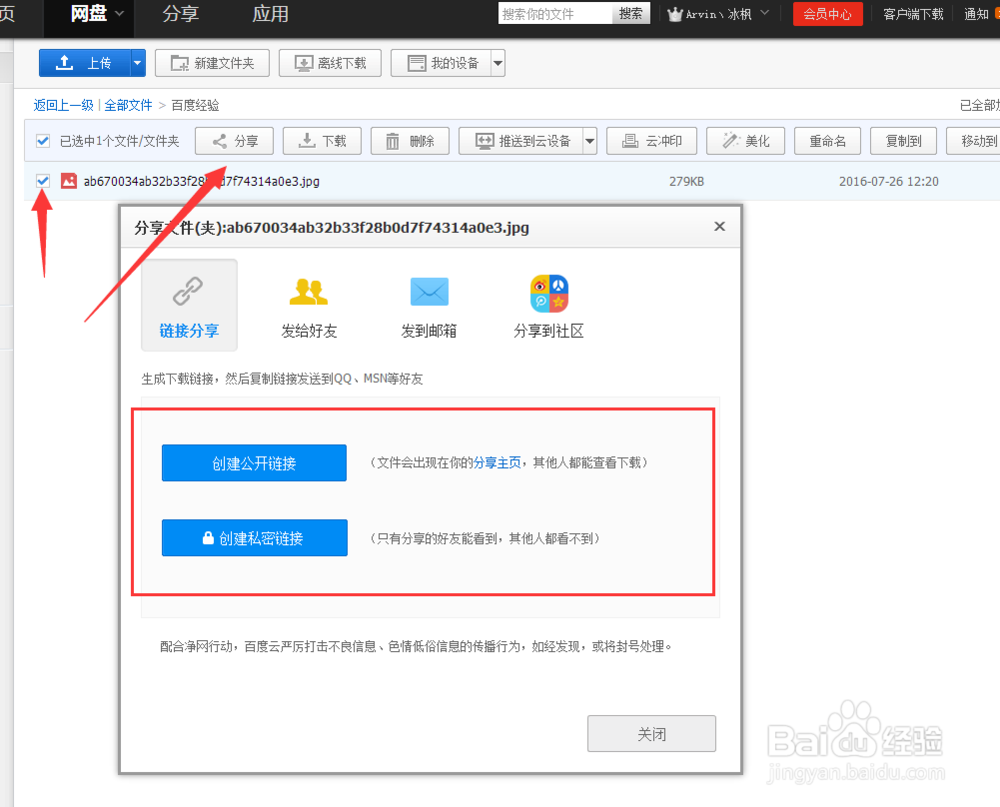This screenshot has width=1000, height=807.
Task: Click the 美化 beautify button
Action: coord(746,141)
